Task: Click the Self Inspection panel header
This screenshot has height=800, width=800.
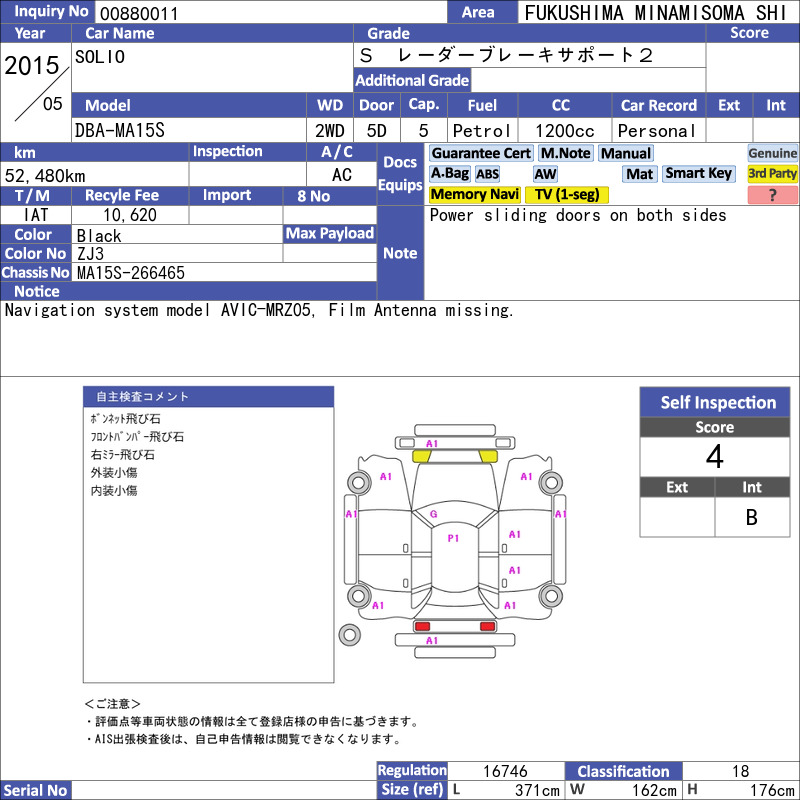Action: point(715,402)
